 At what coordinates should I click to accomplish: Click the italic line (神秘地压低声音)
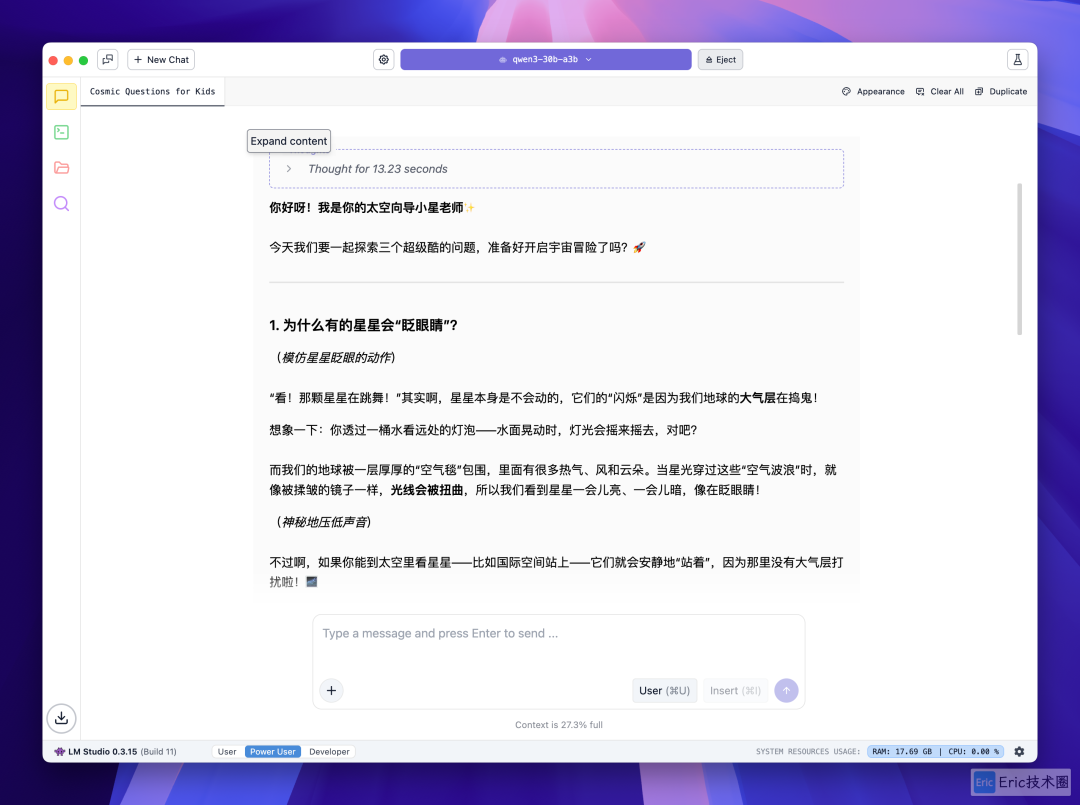324,522
